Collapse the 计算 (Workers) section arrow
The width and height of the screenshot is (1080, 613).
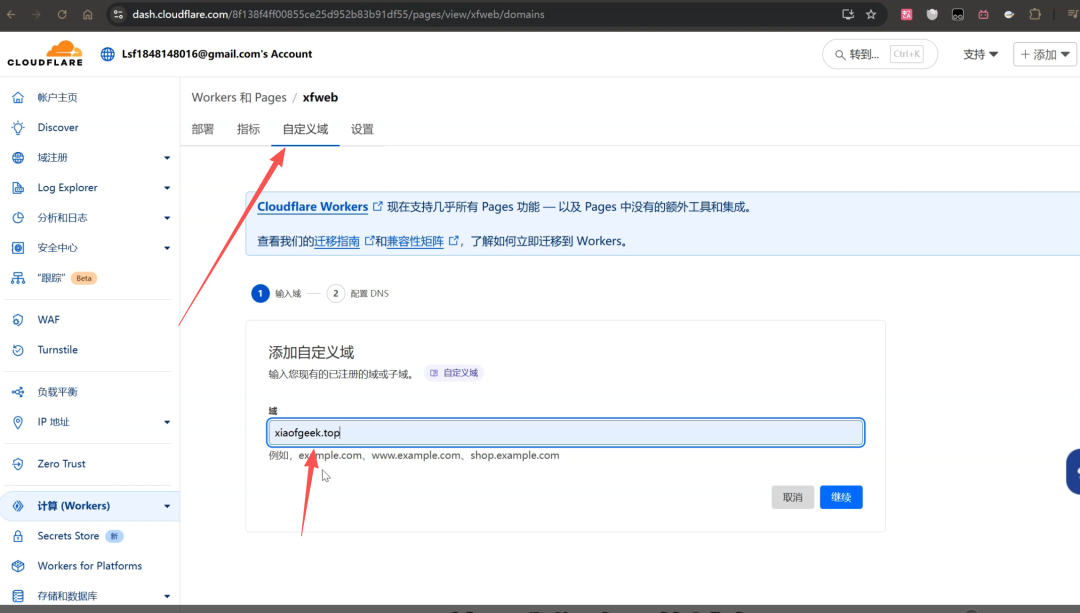pos(167,506)
